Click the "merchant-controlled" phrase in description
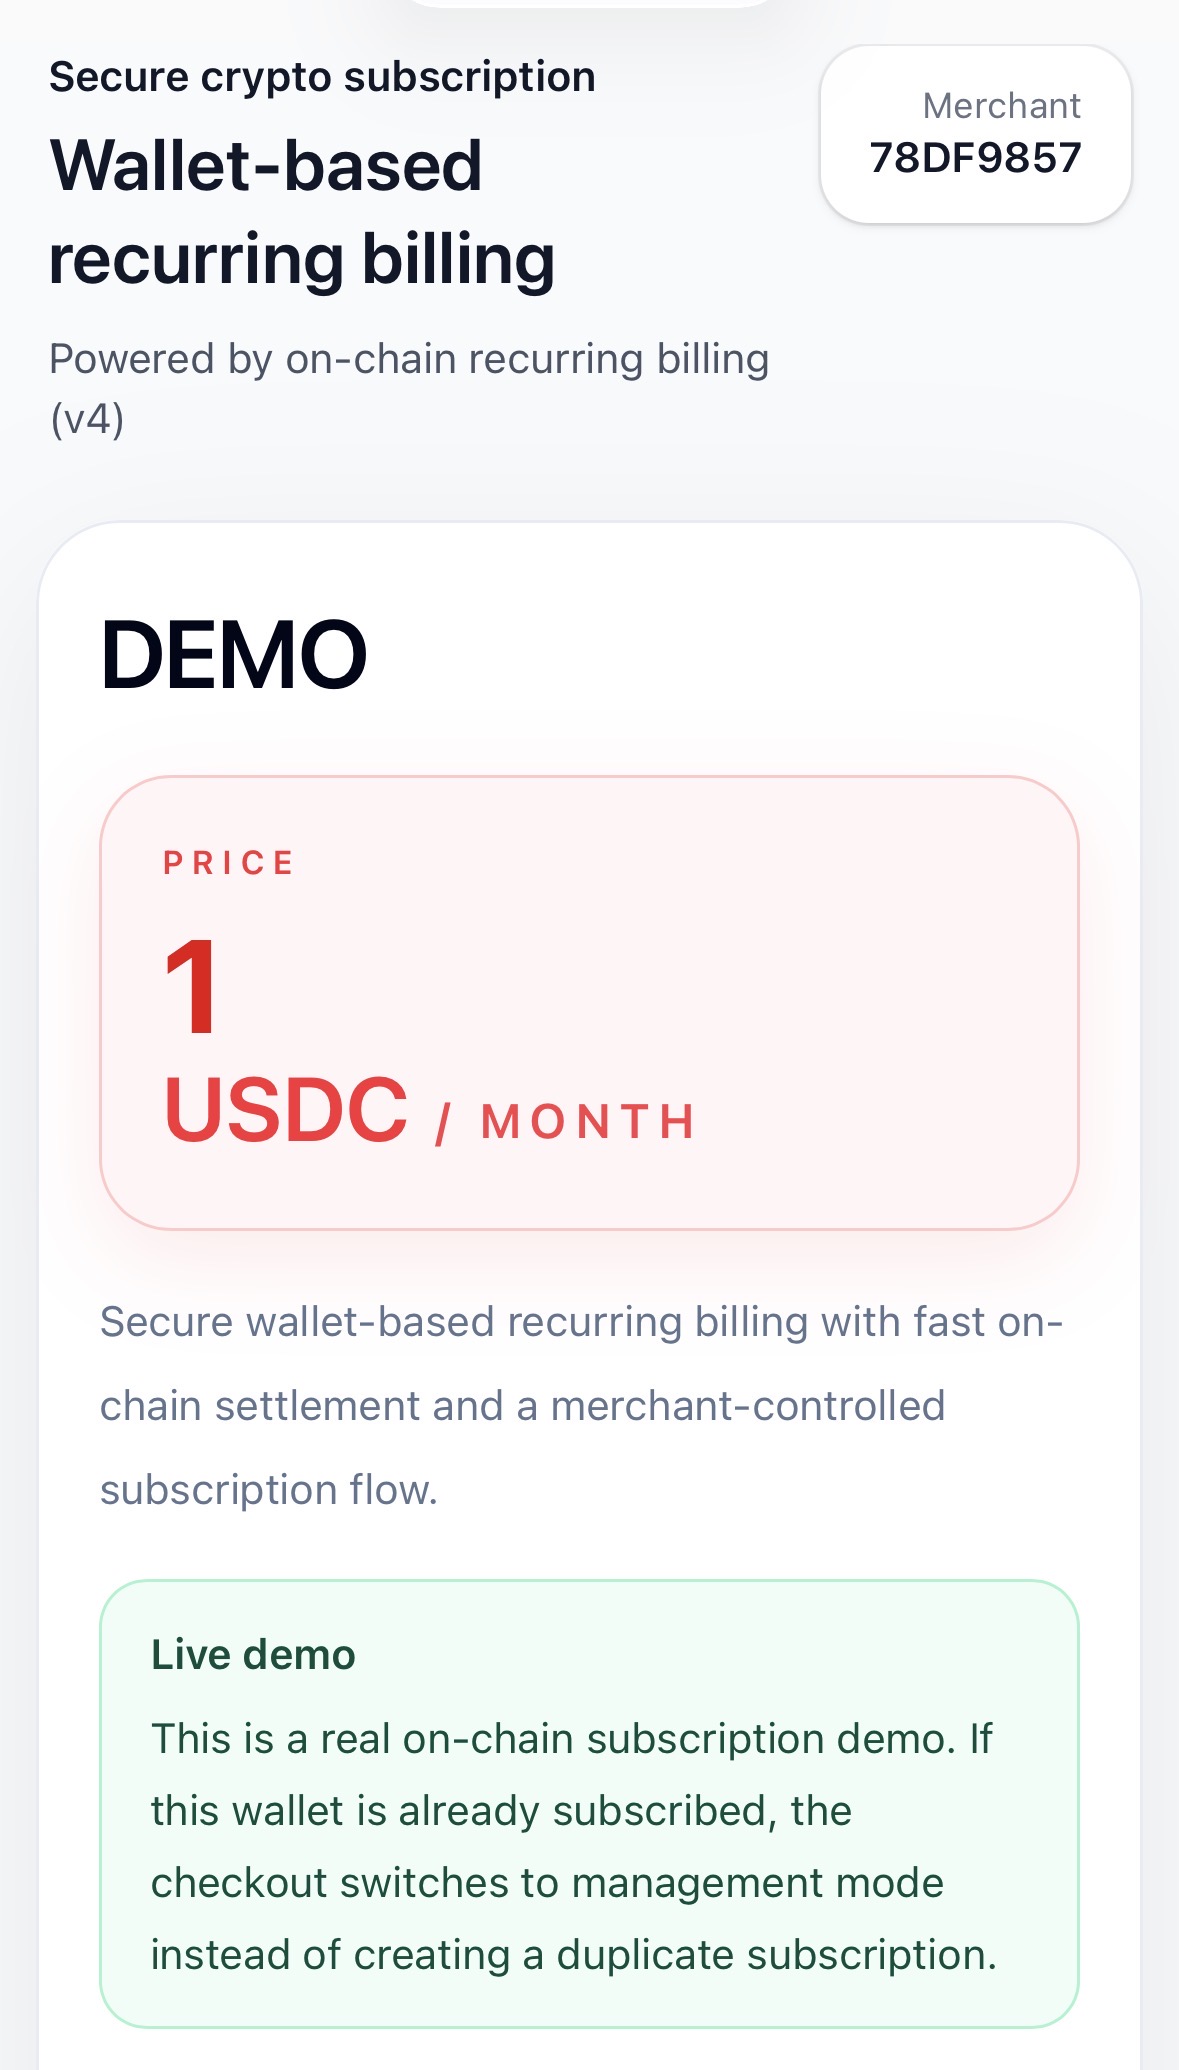The height and width of the screenshot is (2070, 1179). [x=748, y=1406]
